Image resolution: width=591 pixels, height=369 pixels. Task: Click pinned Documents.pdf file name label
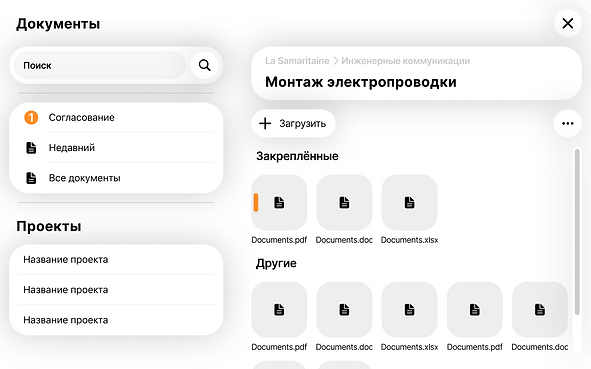click(279, 240)
